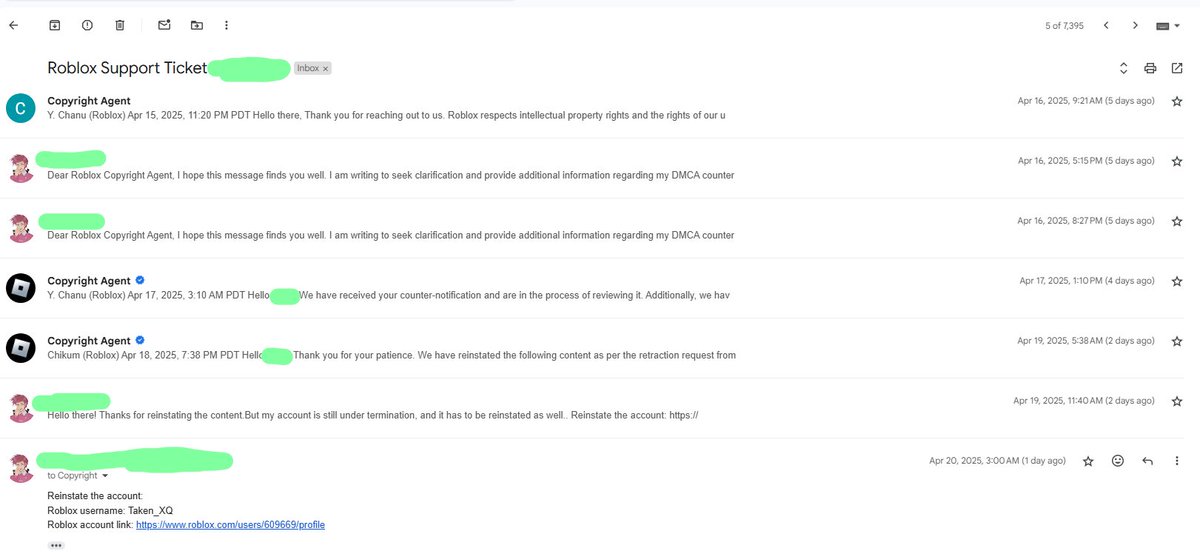The width and height of the screenshot is (1200, 554).
Task: Open more options on last message
Action: coord(1176,461)
